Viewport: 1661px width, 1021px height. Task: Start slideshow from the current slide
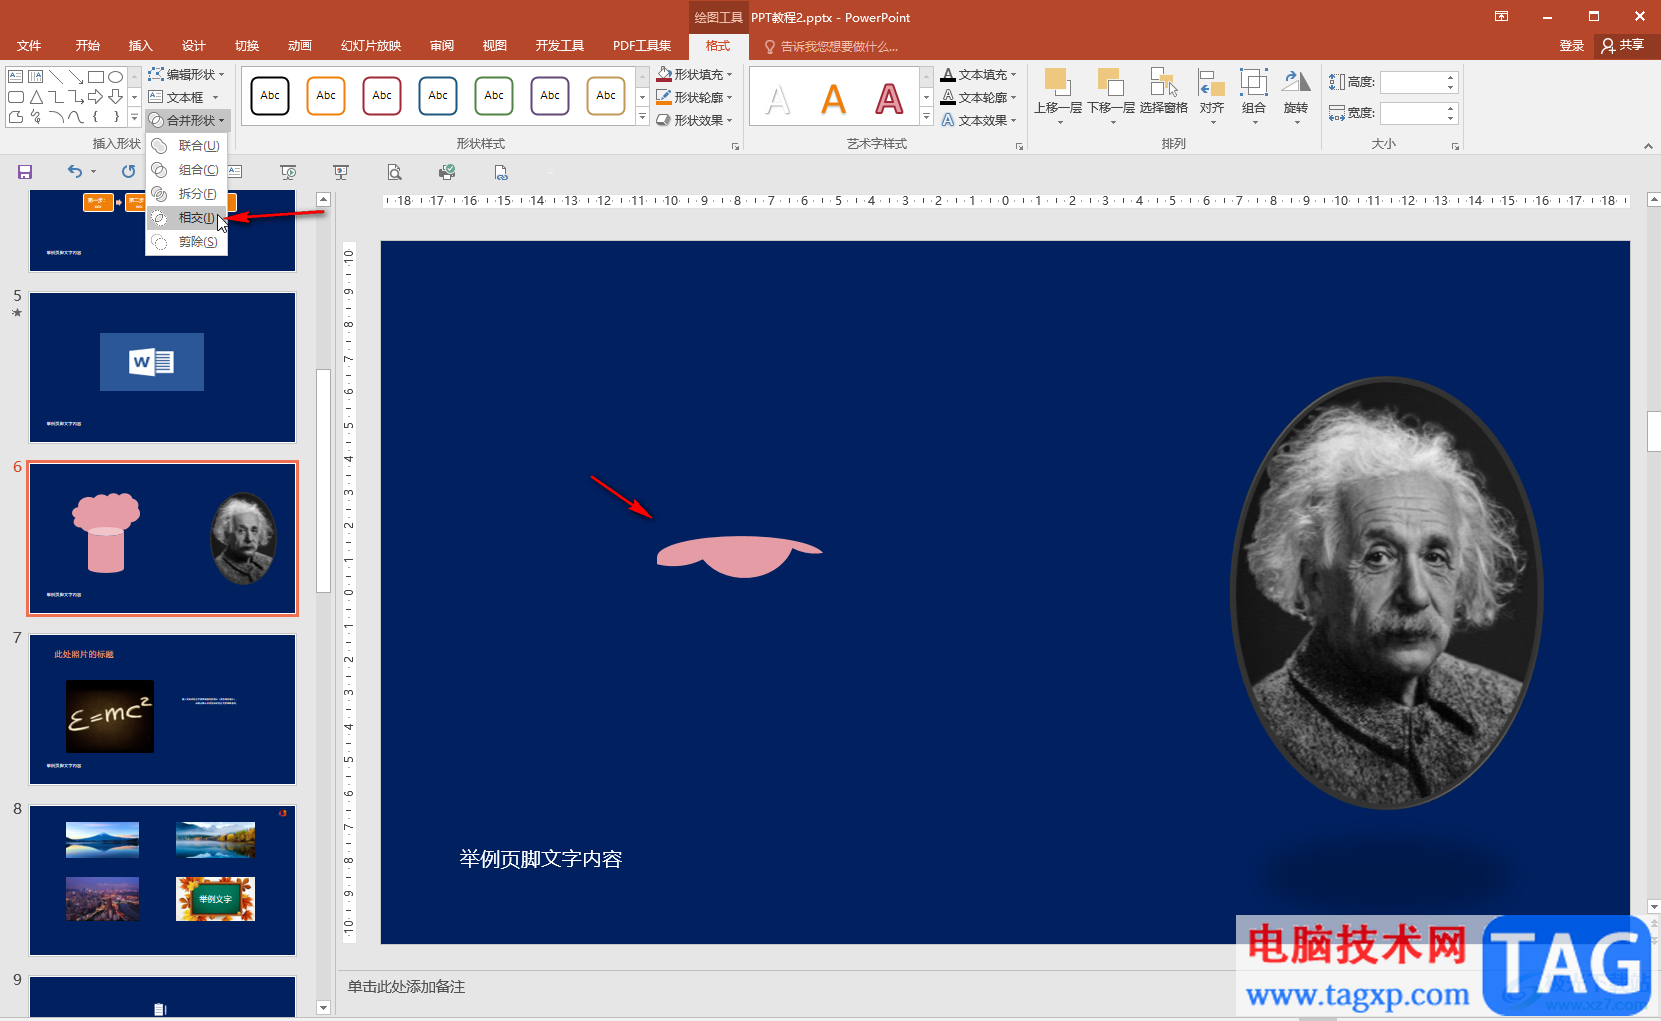341,172
